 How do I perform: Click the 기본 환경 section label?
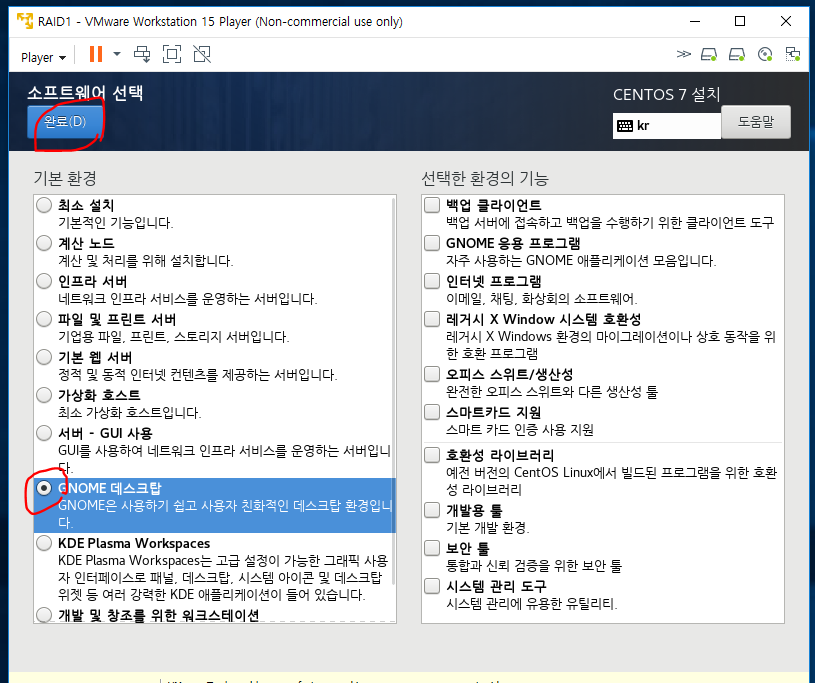[65, 178]
